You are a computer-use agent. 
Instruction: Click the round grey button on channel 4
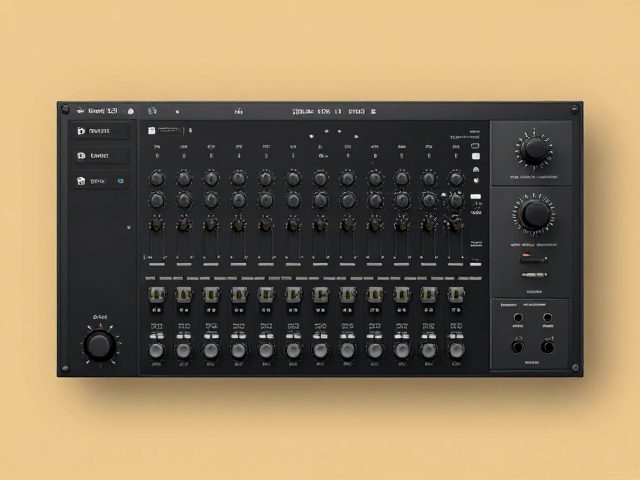pyautogui.click(x=238, y=350)
